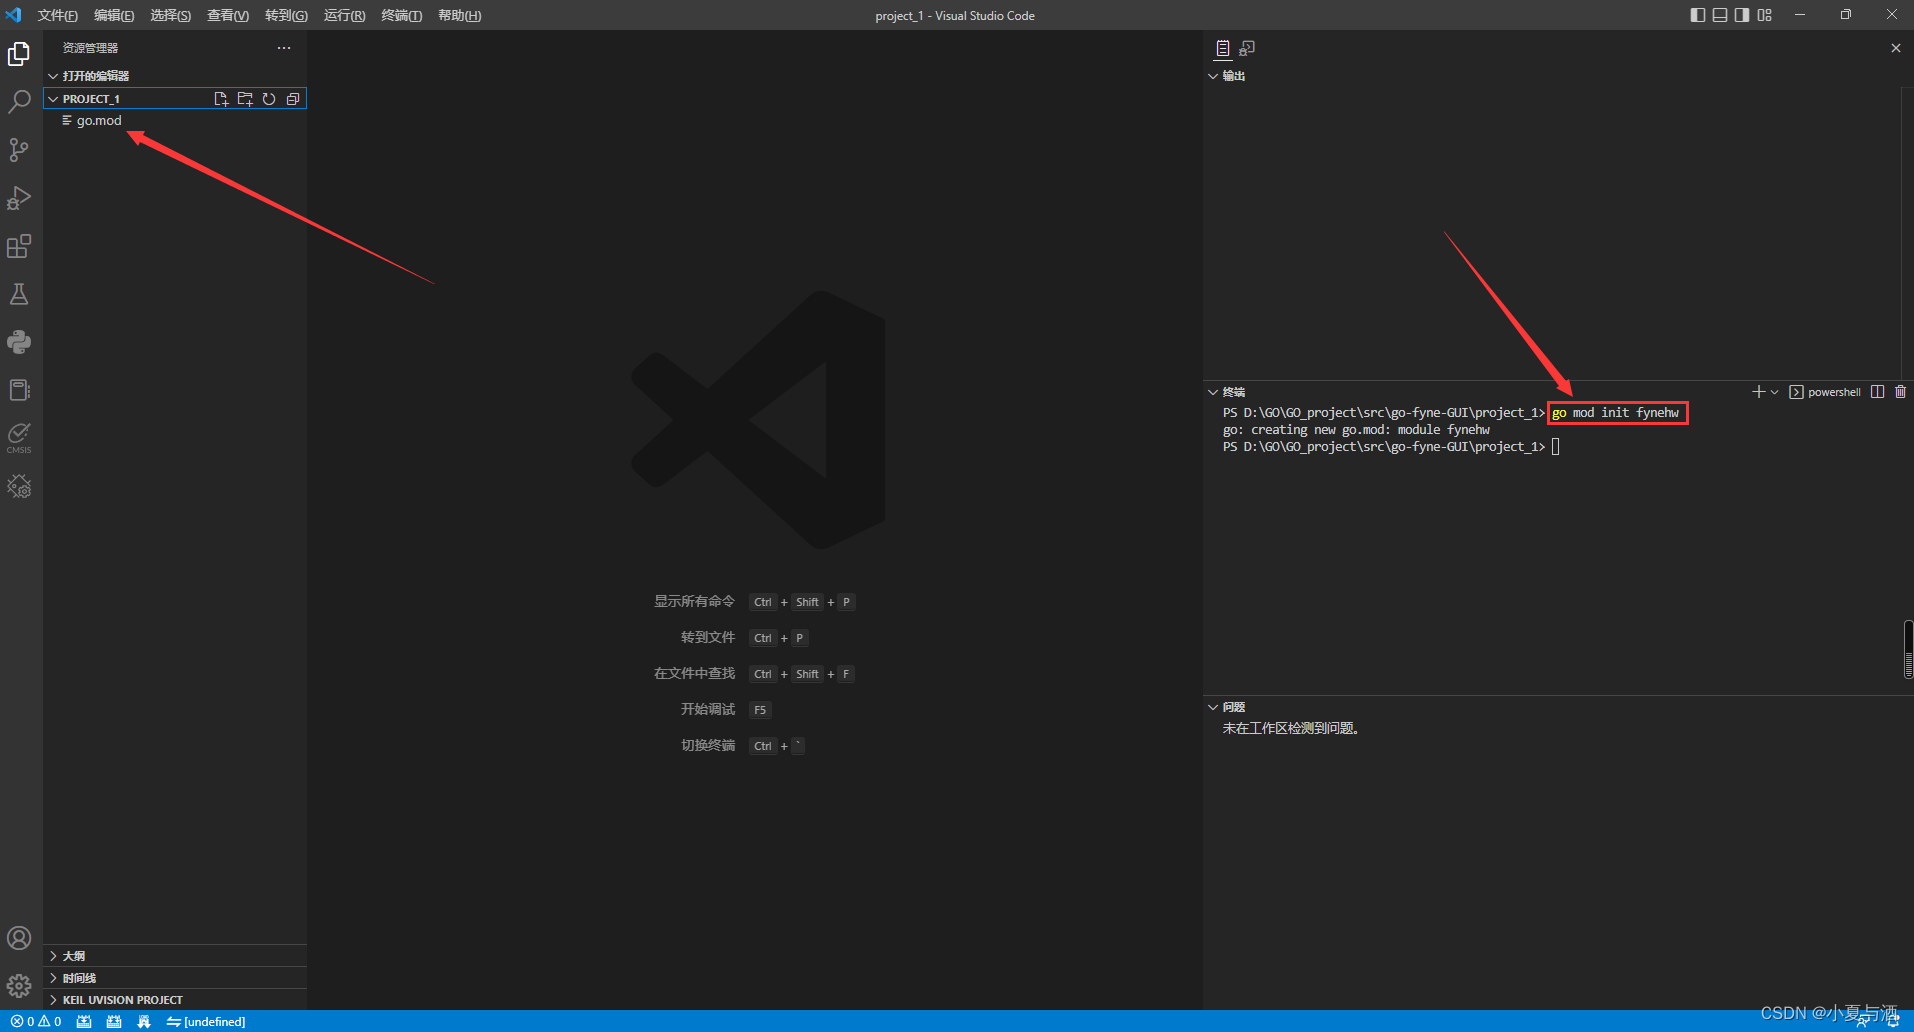This screenshot has height=1032, width=1914.
Task: Open the Search view in the activity bar
Action: pyautogui.click(x=19, y=101)
